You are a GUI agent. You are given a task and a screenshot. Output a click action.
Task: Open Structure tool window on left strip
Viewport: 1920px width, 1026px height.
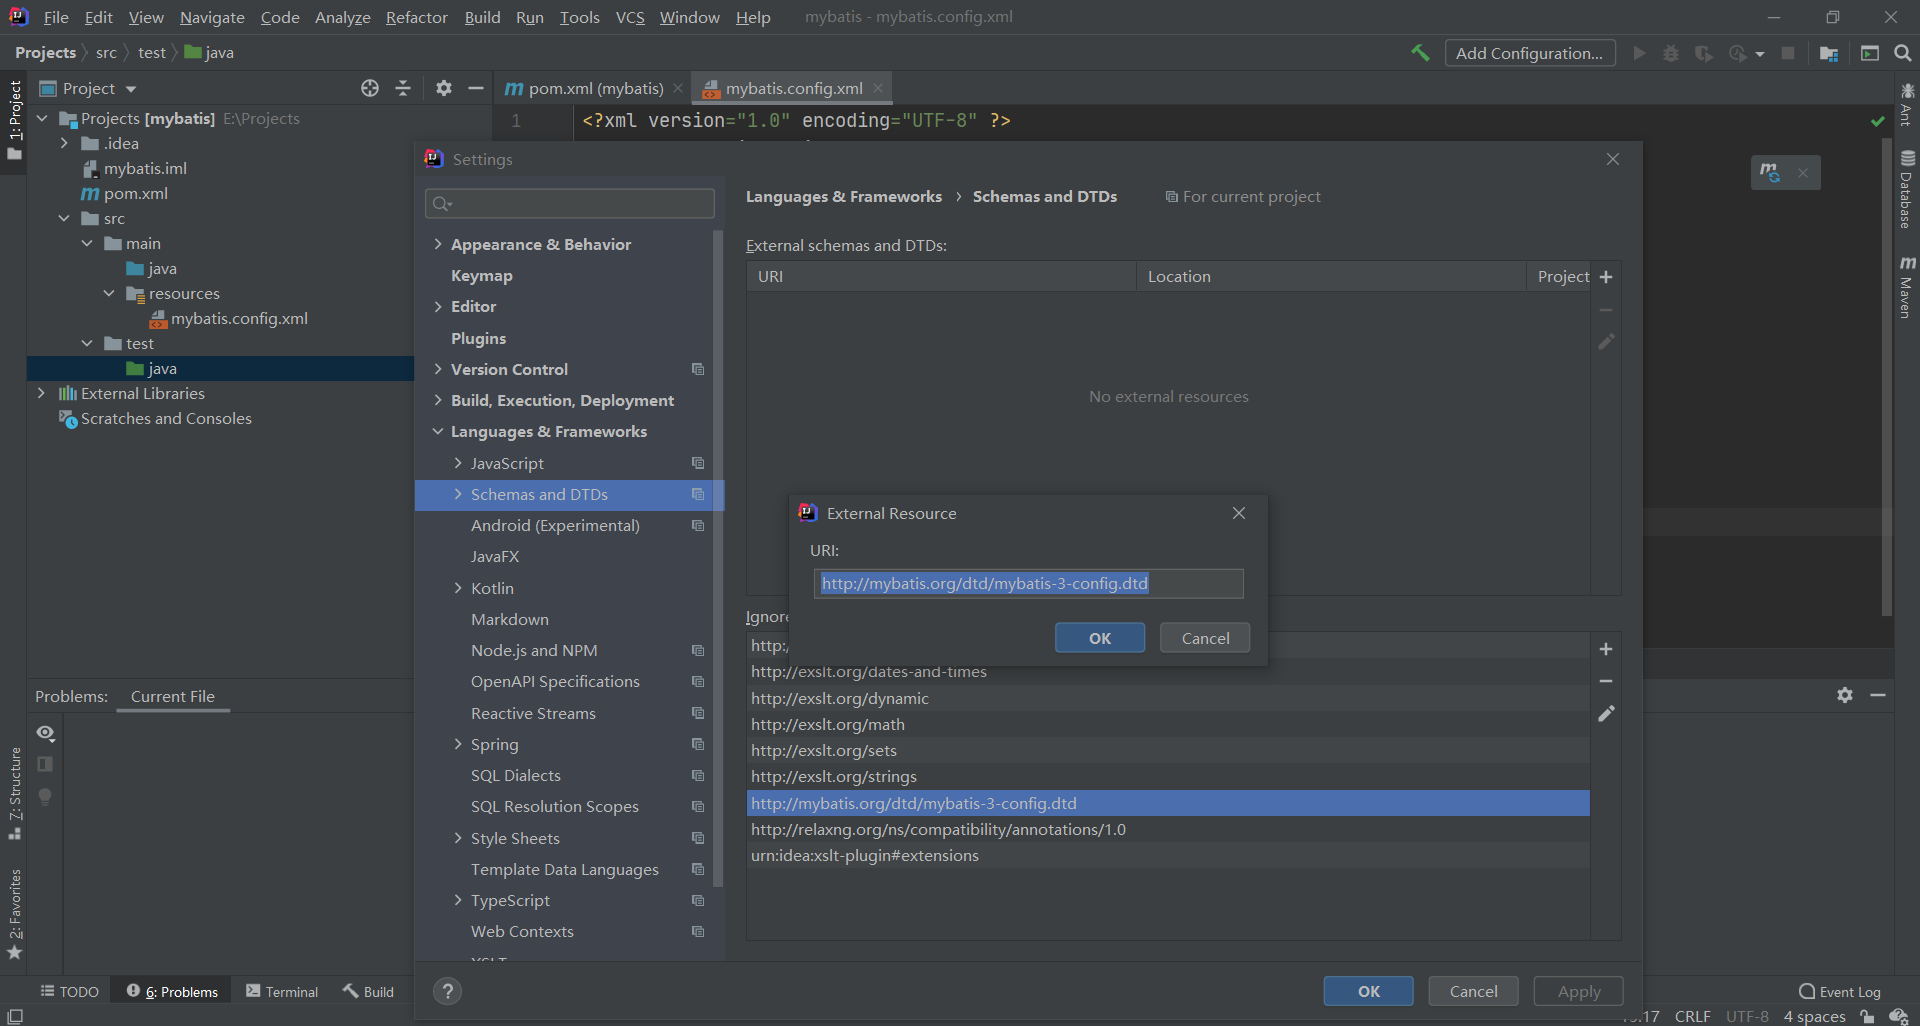pyautogui.click(x=15, y=793)
